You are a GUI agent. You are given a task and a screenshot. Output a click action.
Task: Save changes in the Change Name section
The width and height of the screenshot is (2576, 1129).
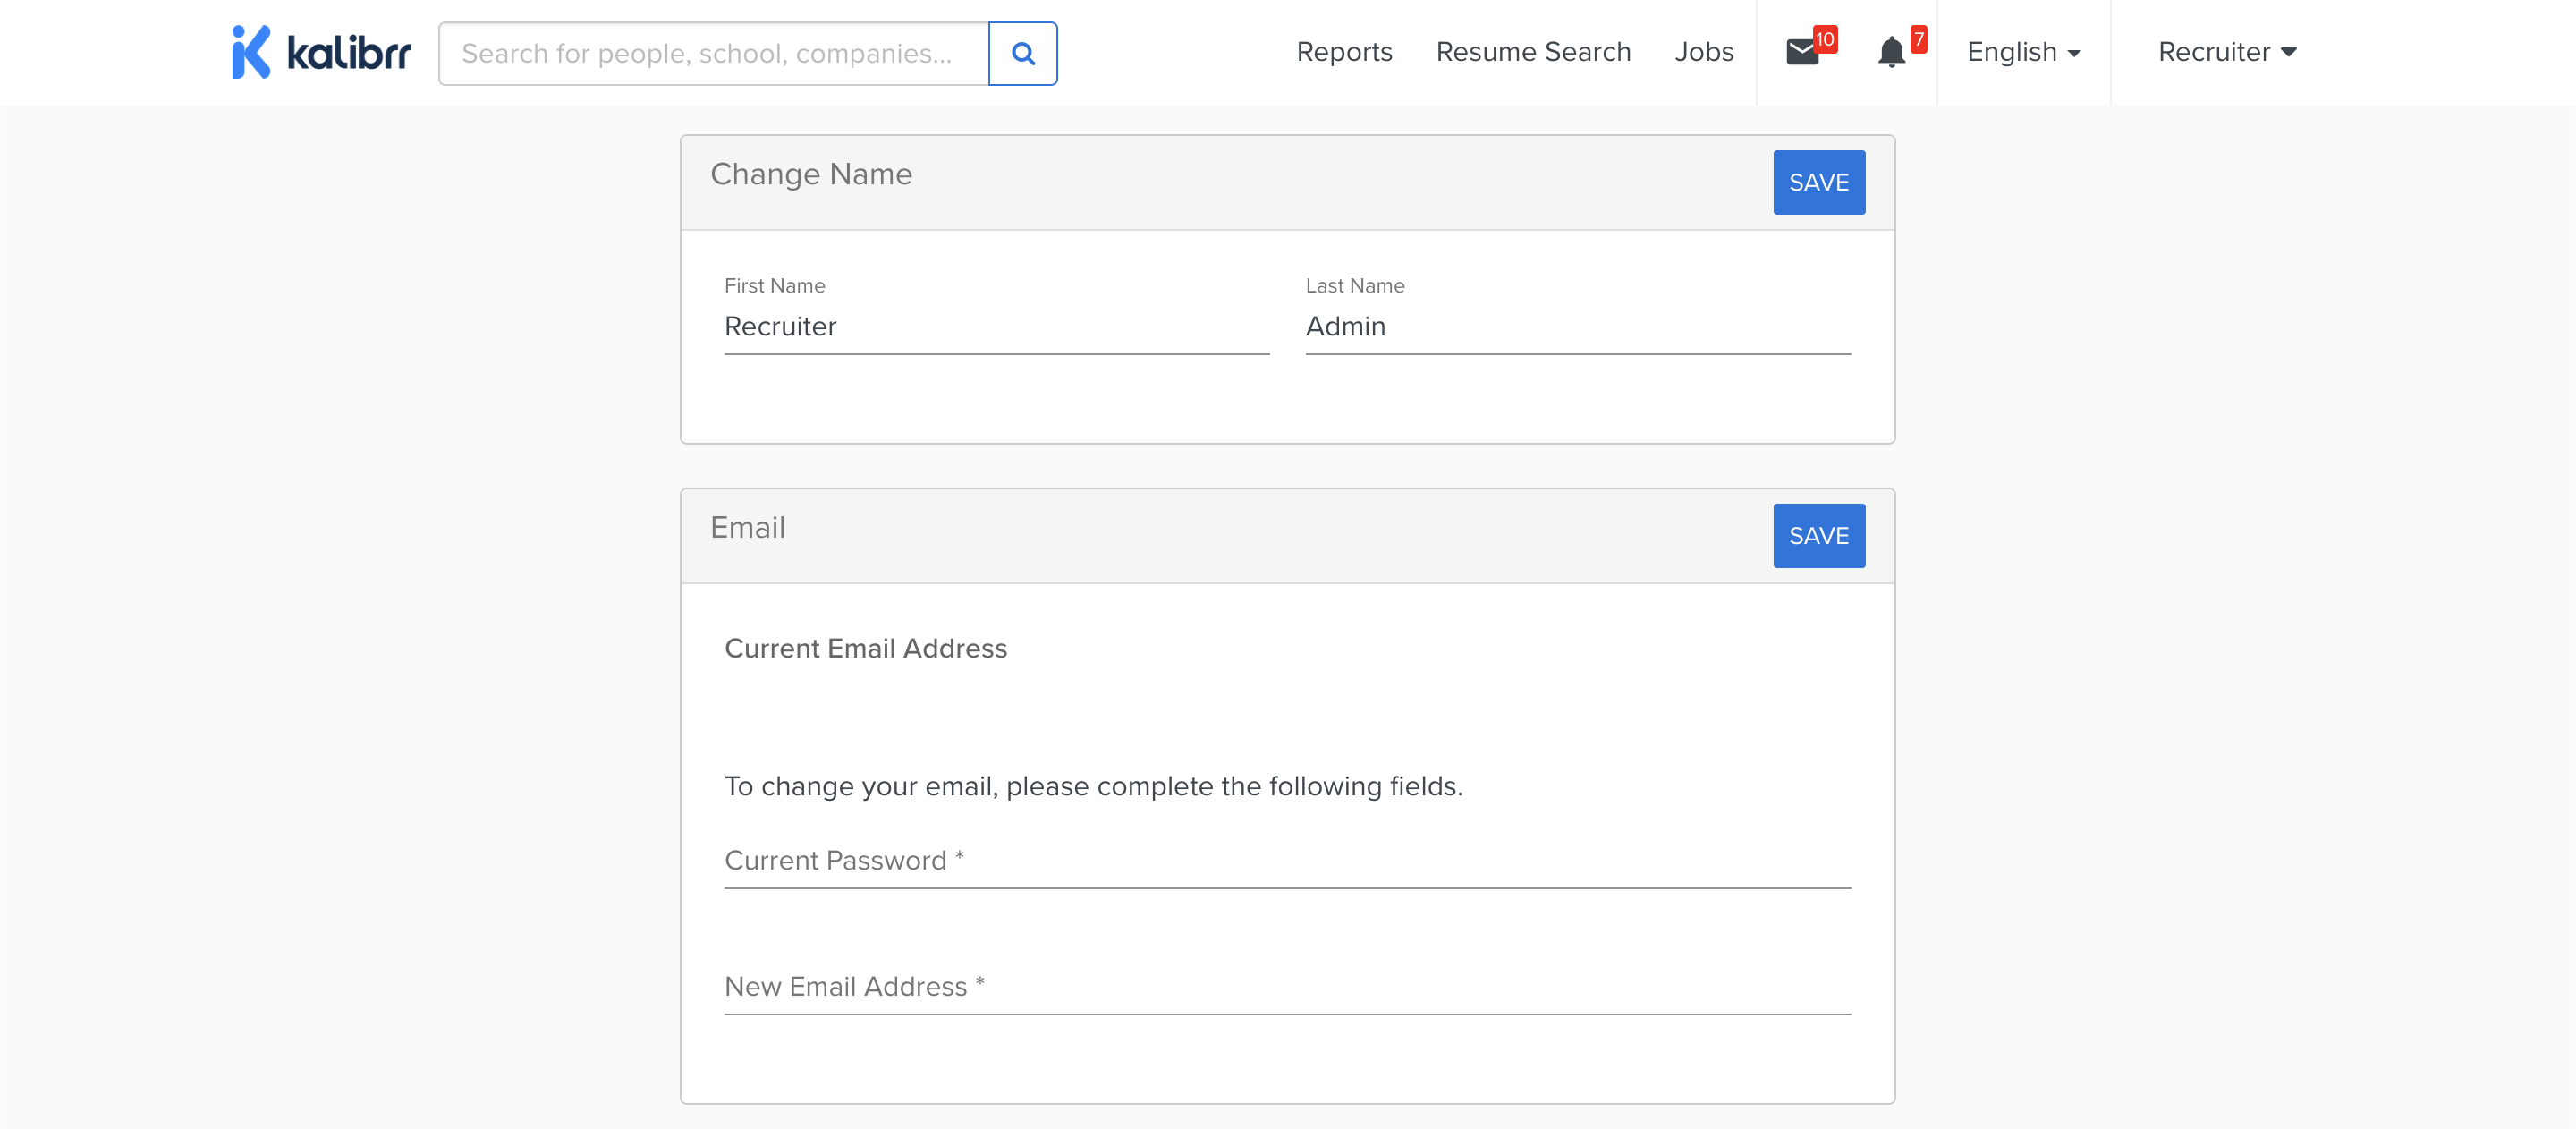click(x=1818, y=182)
